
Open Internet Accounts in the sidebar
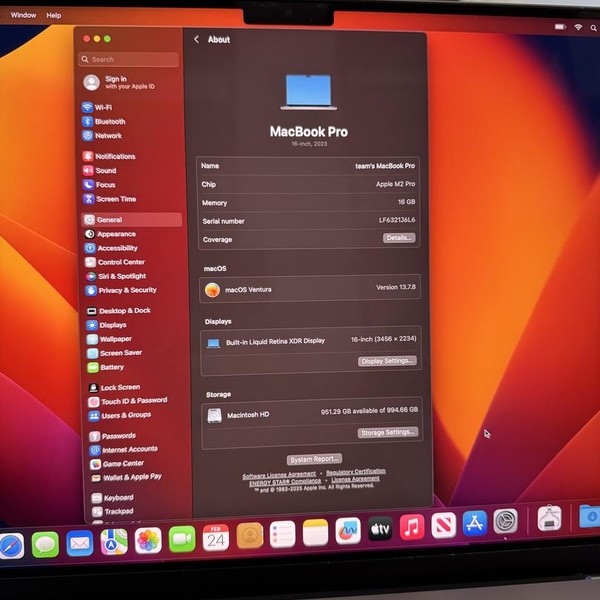pos(124,450)
